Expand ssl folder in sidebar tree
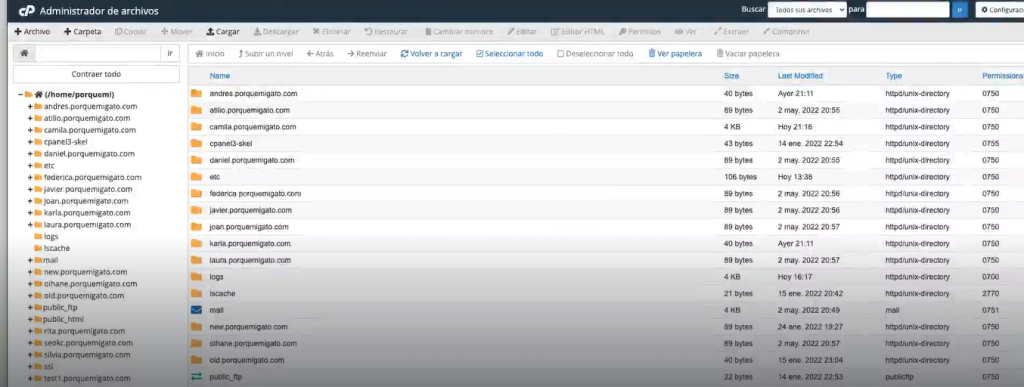This screenshot has height=387, width=1024. 30,367
